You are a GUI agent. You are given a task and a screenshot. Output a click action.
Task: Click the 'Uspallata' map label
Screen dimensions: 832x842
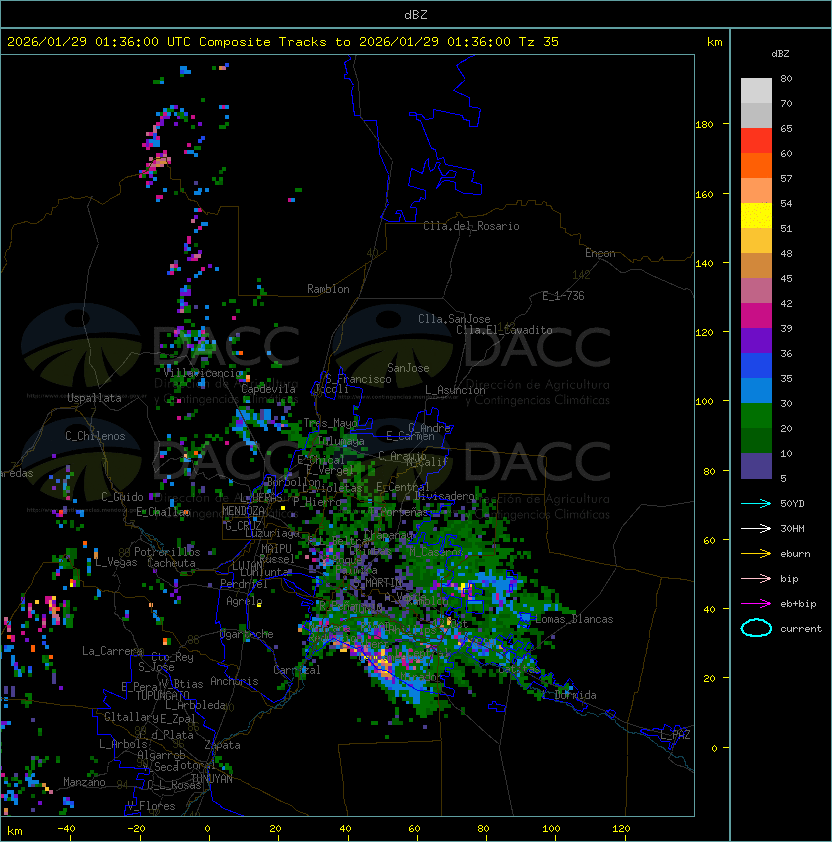tap(94, 398)
